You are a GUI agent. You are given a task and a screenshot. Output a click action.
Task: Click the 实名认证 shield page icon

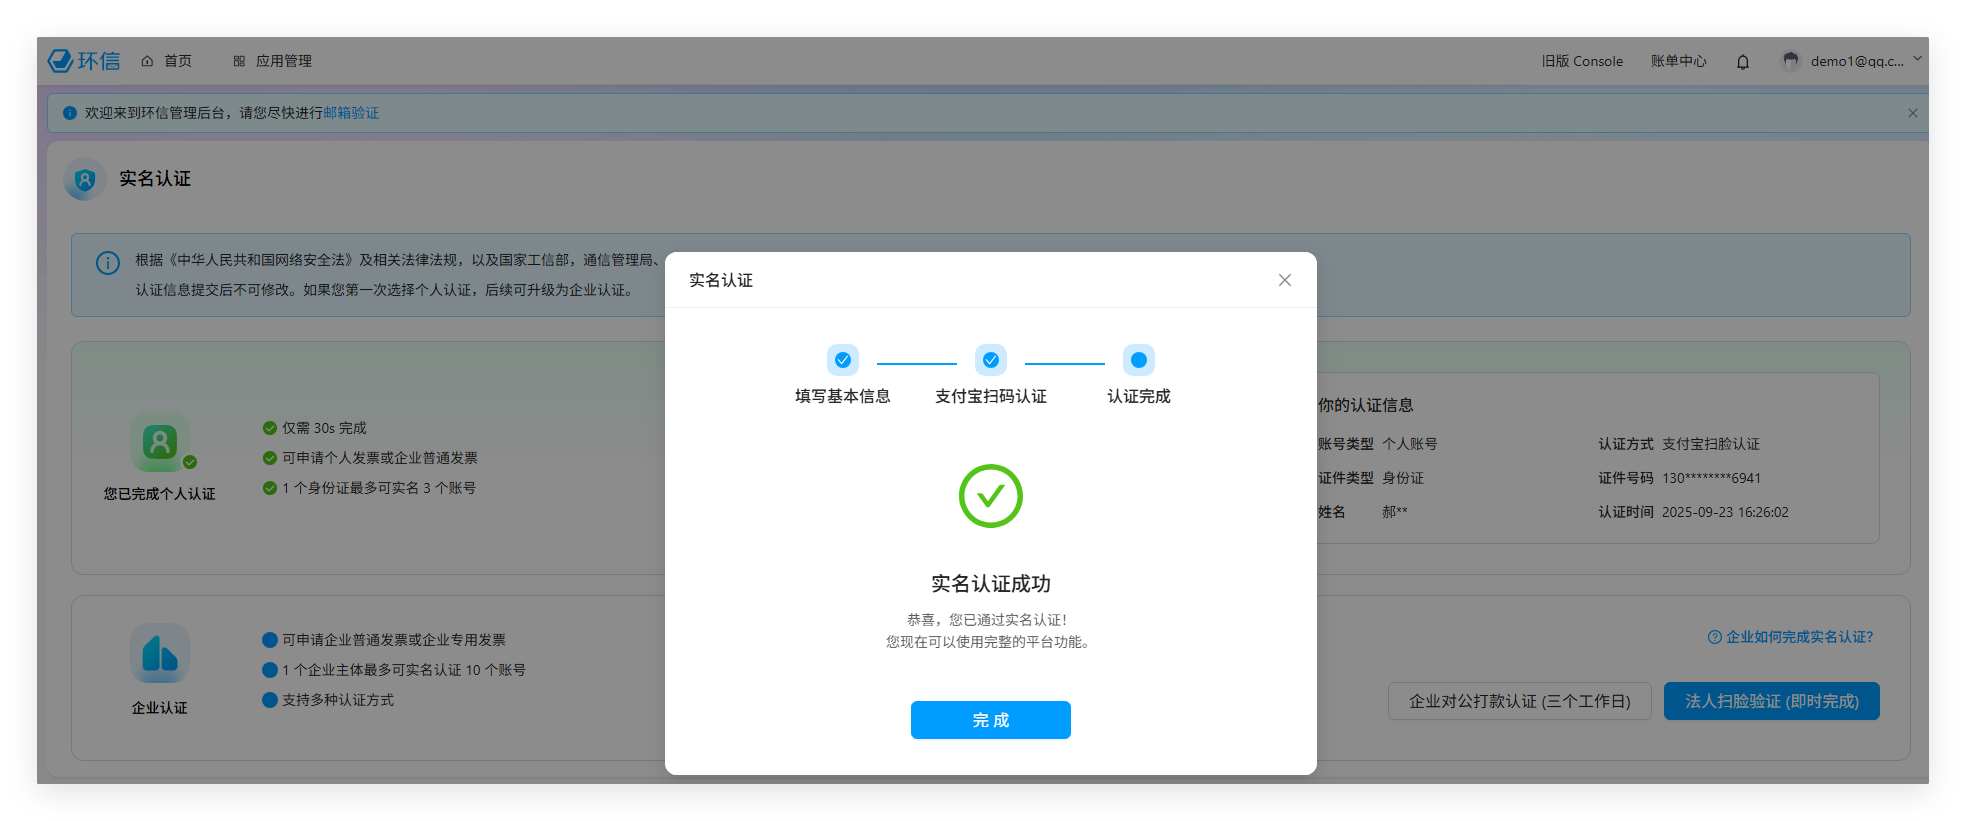coord(85,180)
